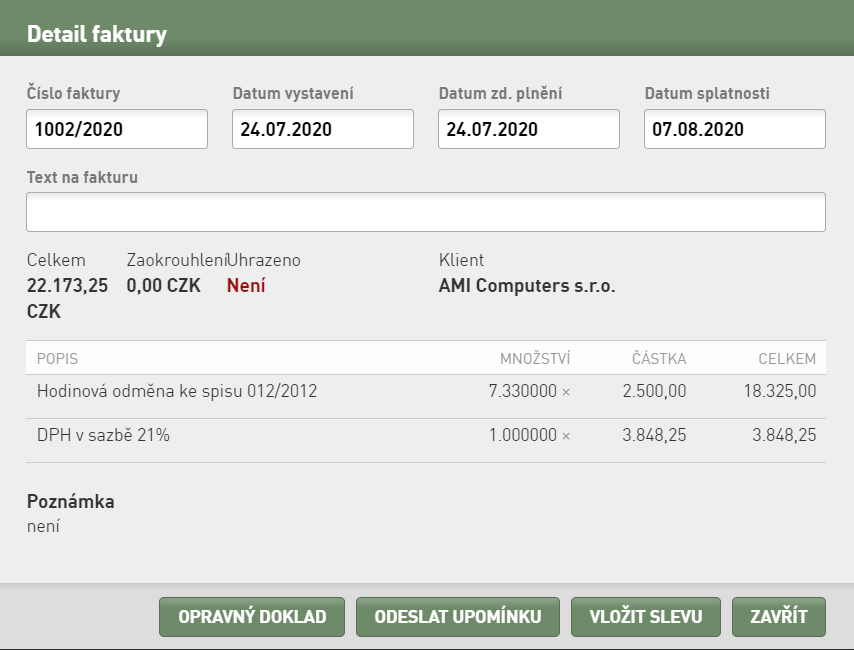Click the OPRAVNÝ DOKLAD button
854x650 pixels.
point(252,616)
